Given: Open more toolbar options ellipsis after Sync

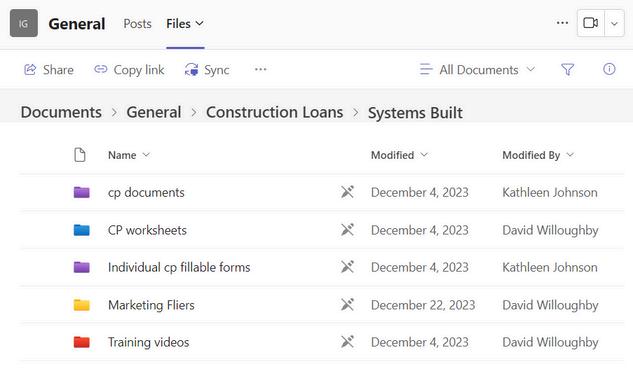Looking at the screenshot, I should coord(260,69).
